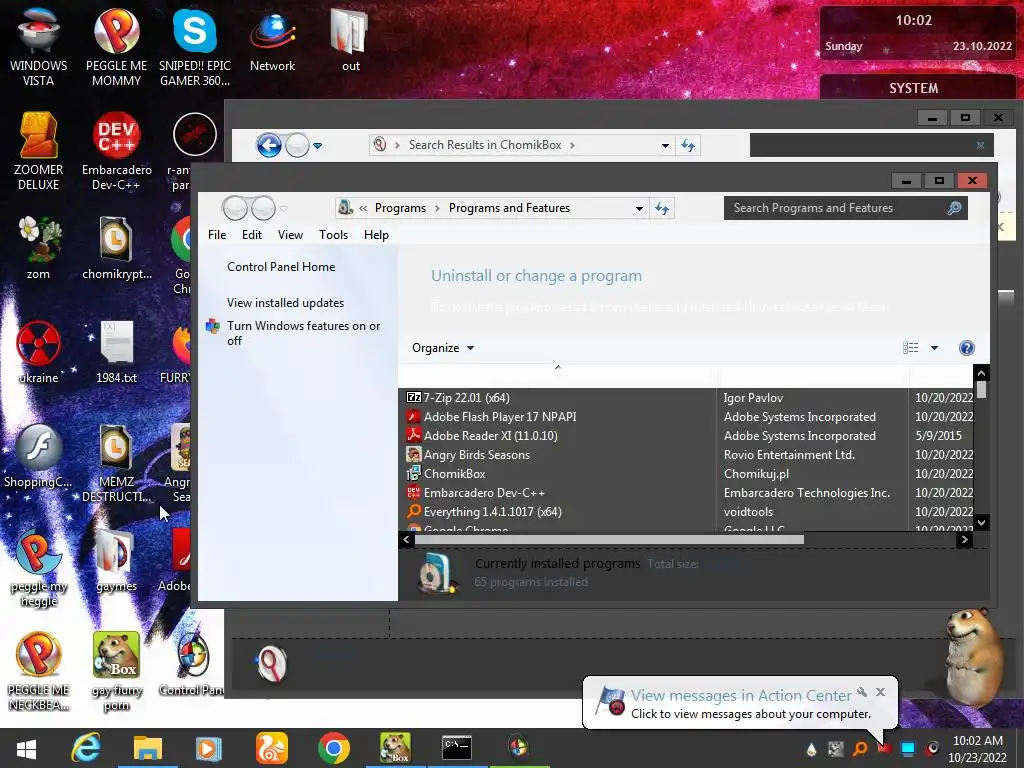Go to Control Panel Home
1024x768 pixels.
click(281, 266)
